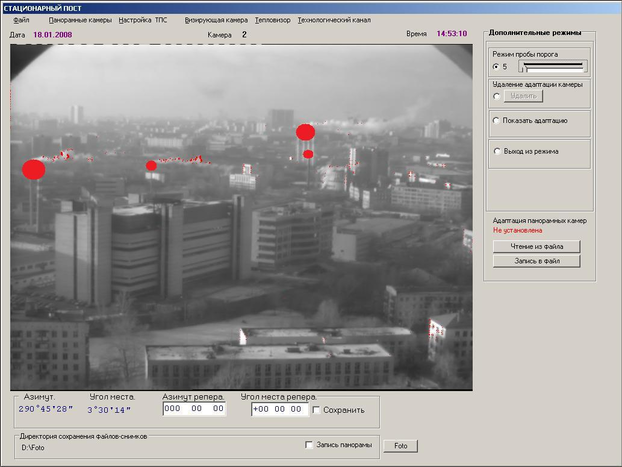The image size is (622, 467).
Task: Select the Показать адаптацию radio option
Action: [497, 120]
